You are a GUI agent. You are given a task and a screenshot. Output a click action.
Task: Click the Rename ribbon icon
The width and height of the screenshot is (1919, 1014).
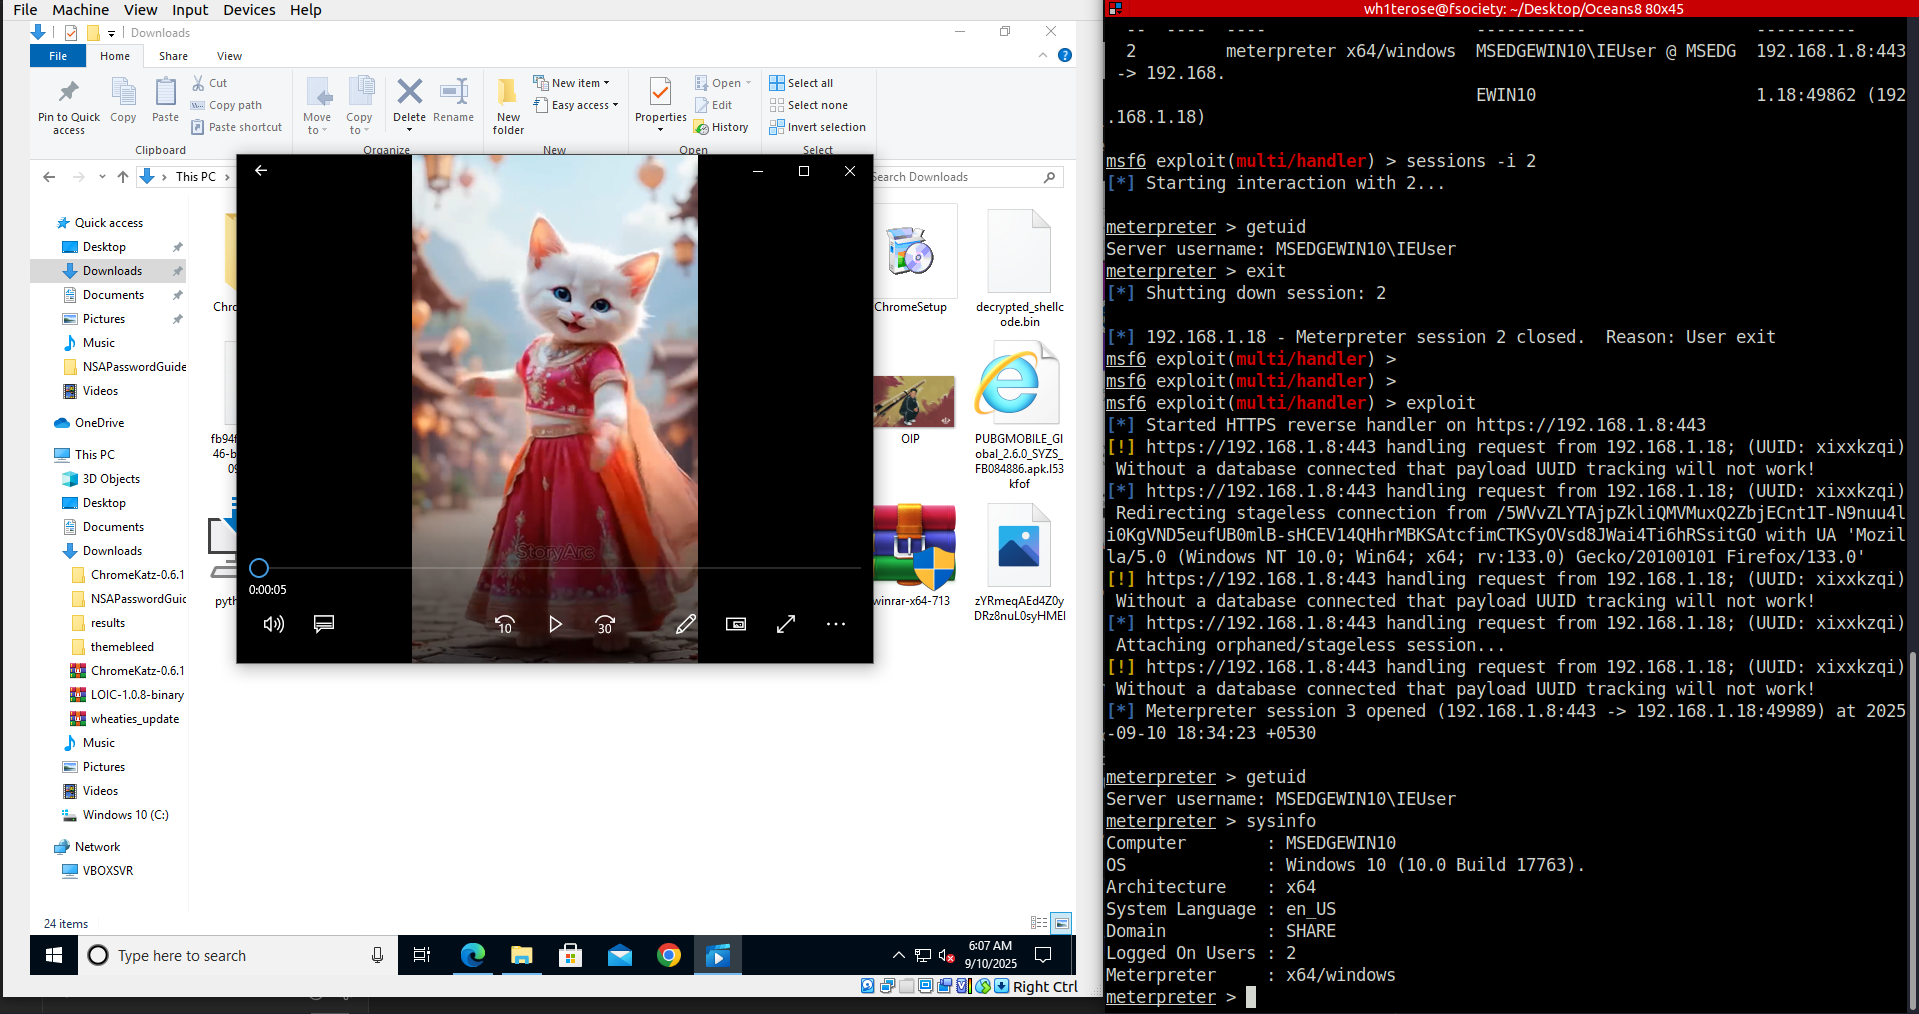pos(454,101)
